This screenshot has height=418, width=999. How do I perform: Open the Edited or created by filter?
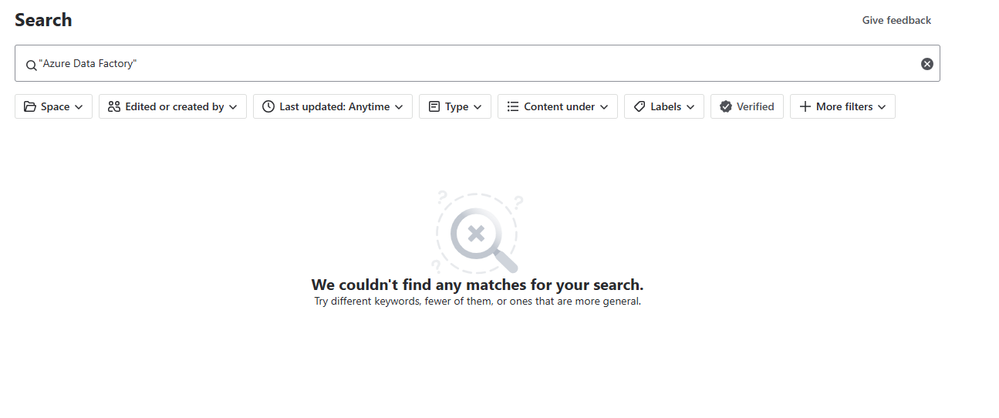[173, 106]
